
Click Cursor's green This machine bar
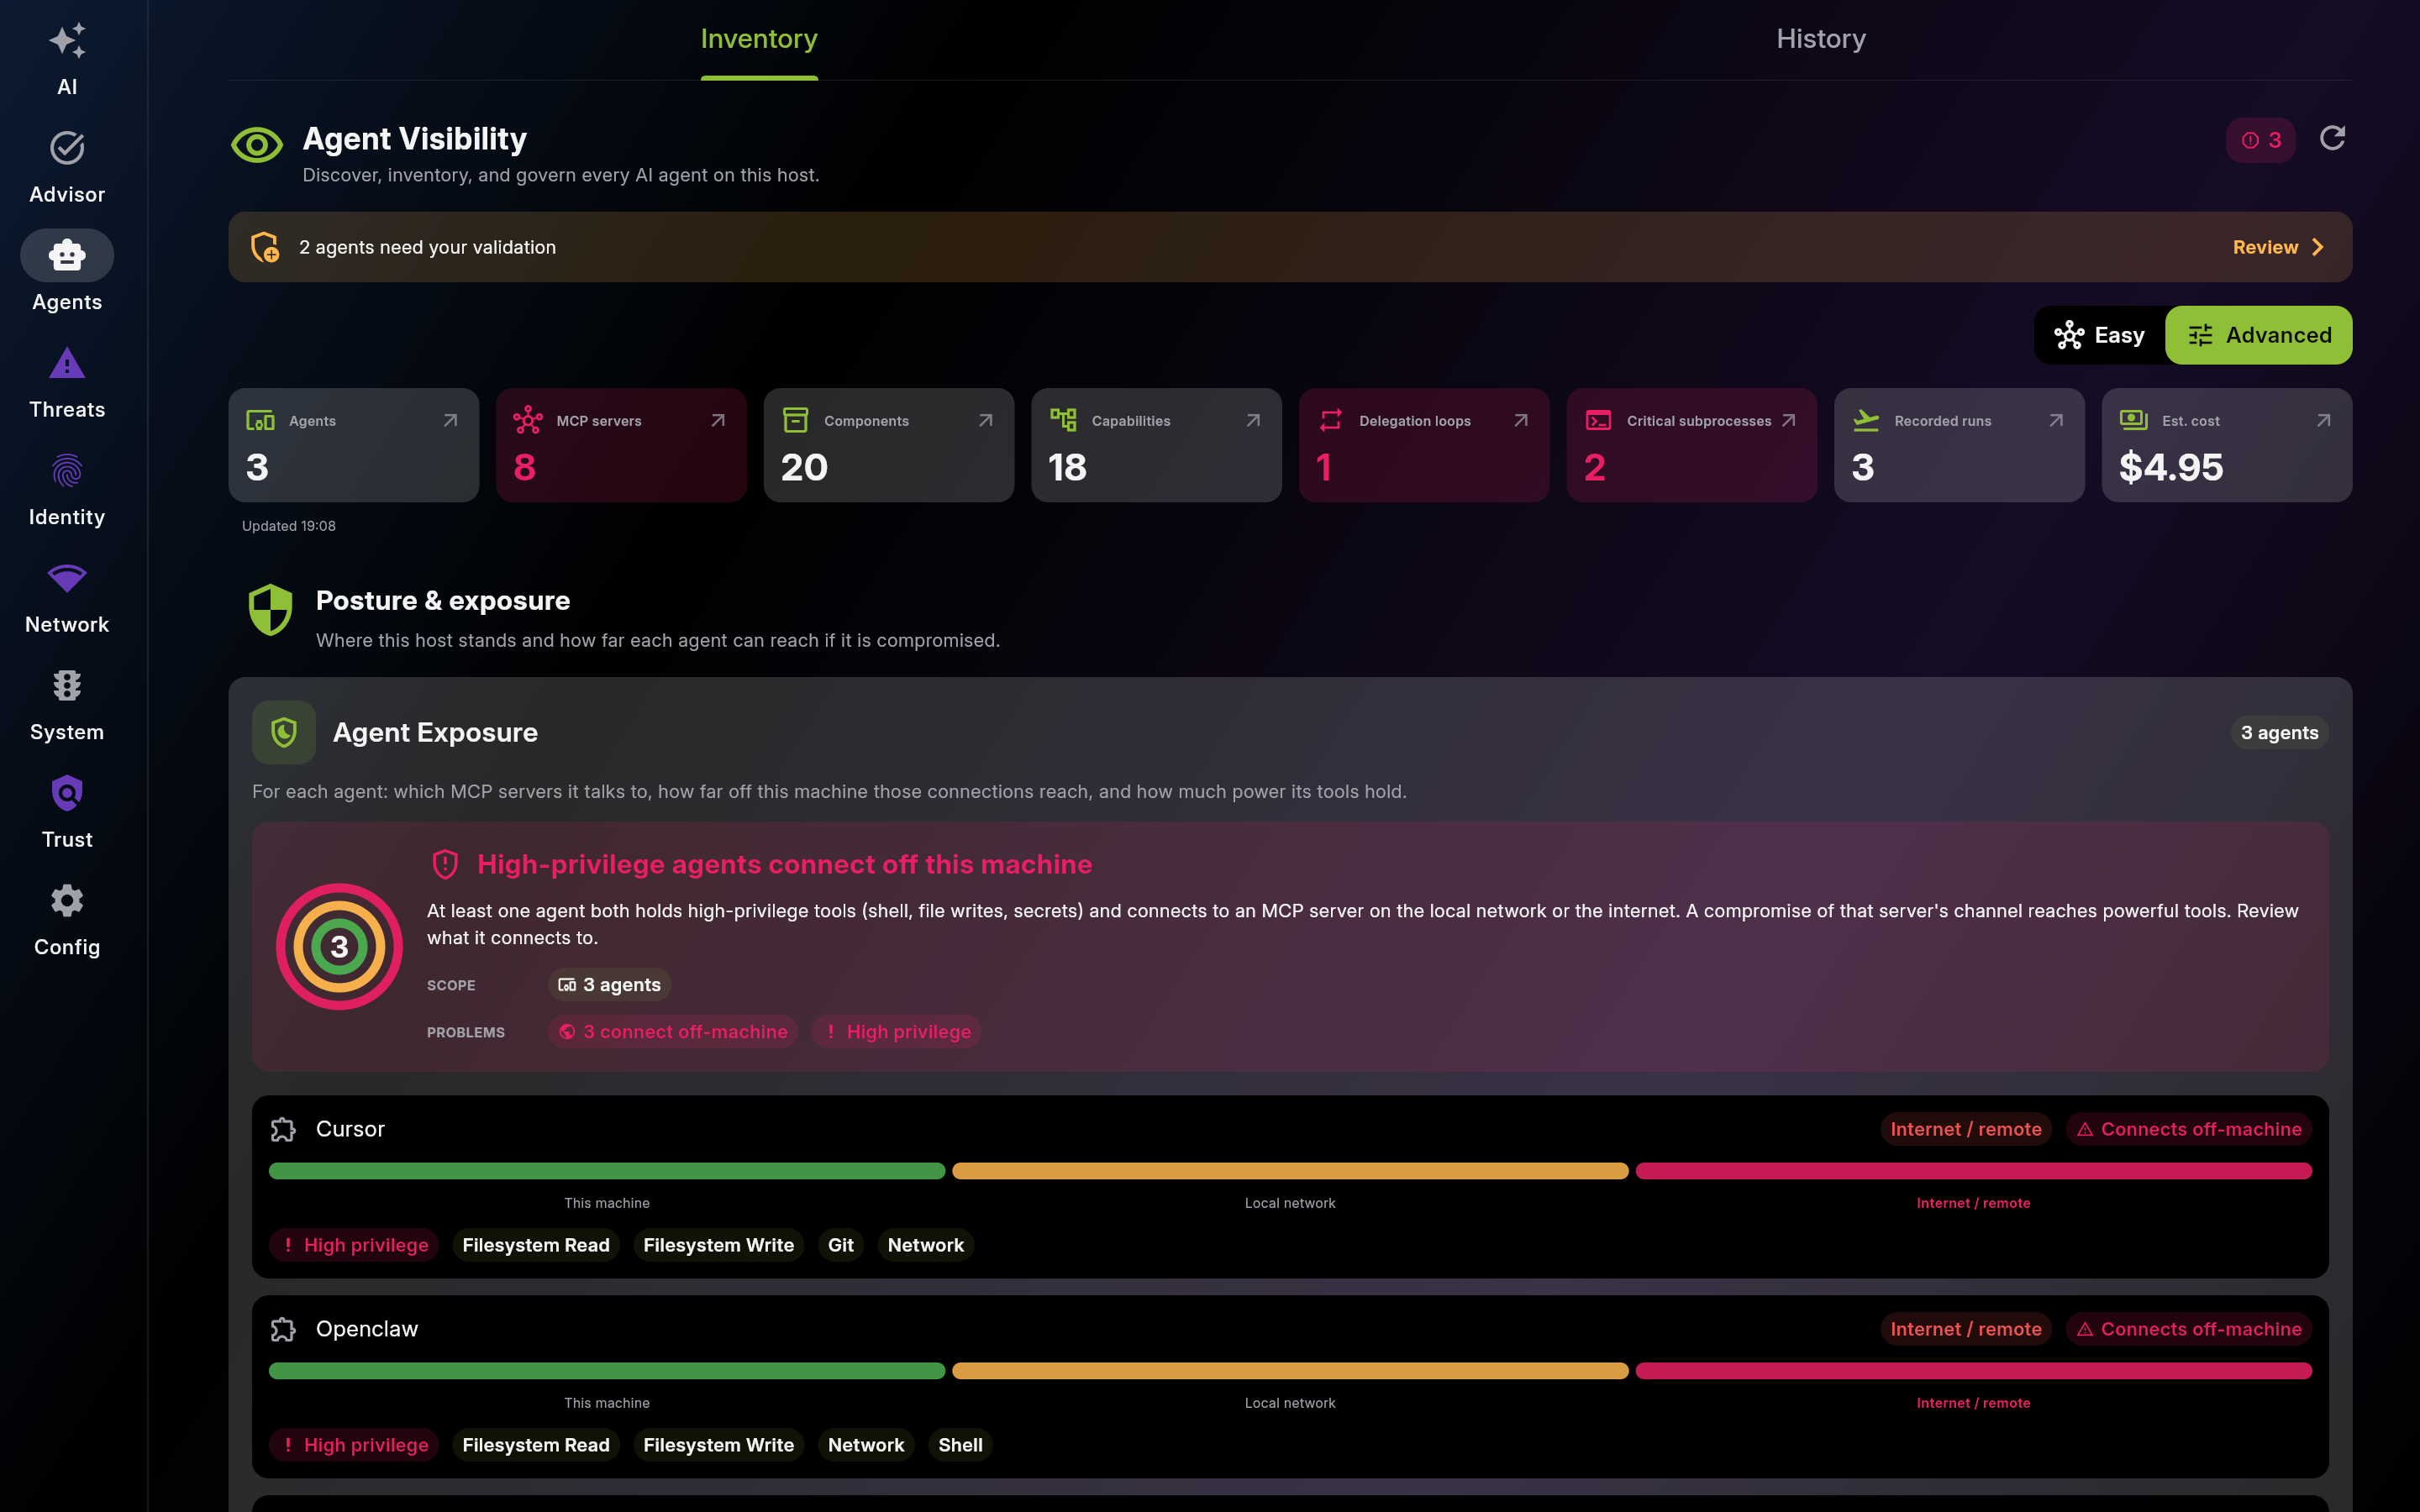click(607, 1171)
